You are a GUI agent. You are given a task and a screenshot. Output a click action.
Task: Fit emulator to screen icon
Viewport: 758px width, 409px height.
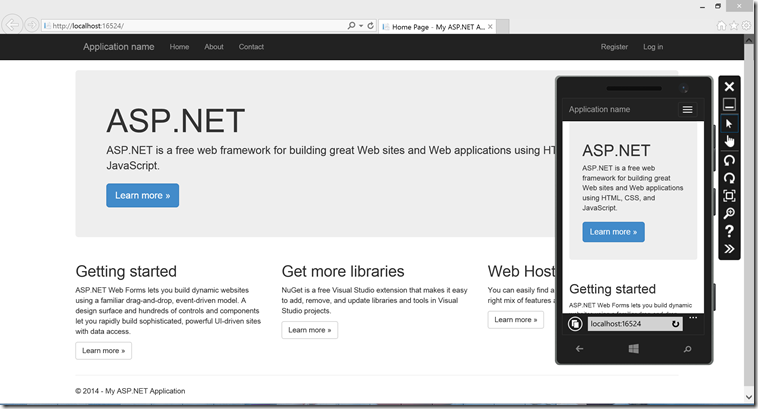(x=729, y=196)
